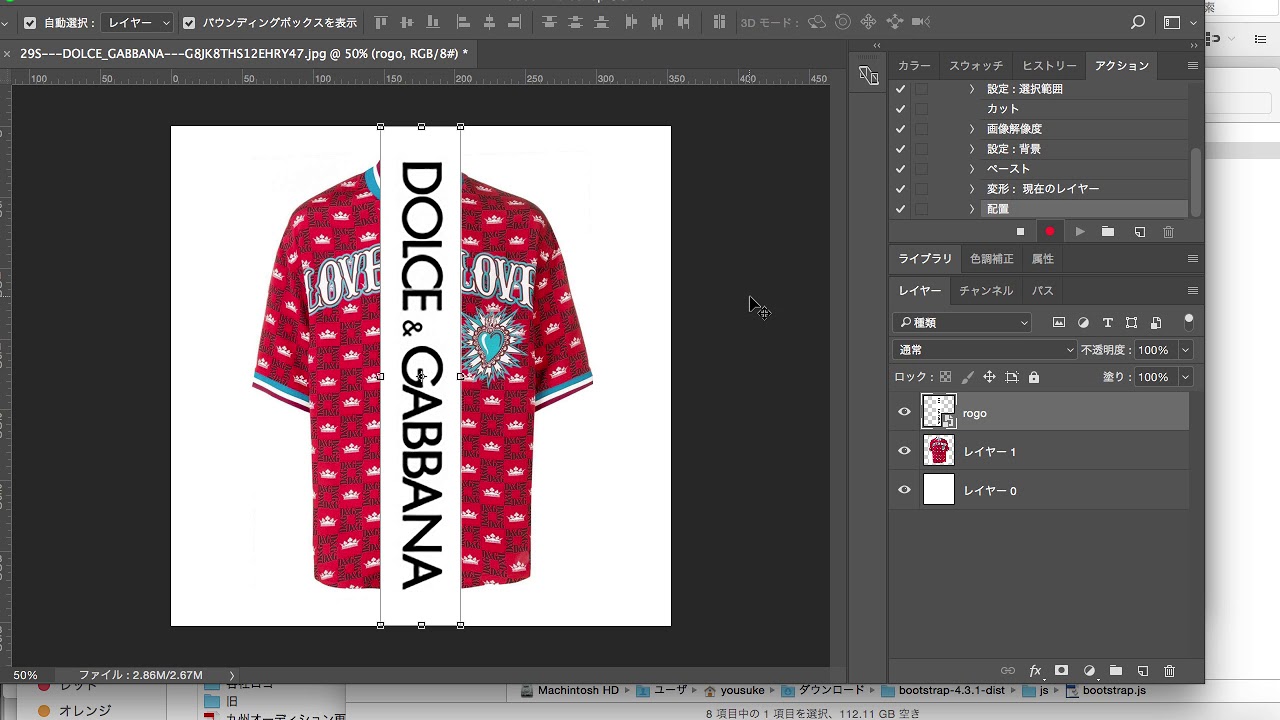Filter layers by smart object icon
The height and width of the screenshot is (720, 1280).
[x=1156, y=323]
